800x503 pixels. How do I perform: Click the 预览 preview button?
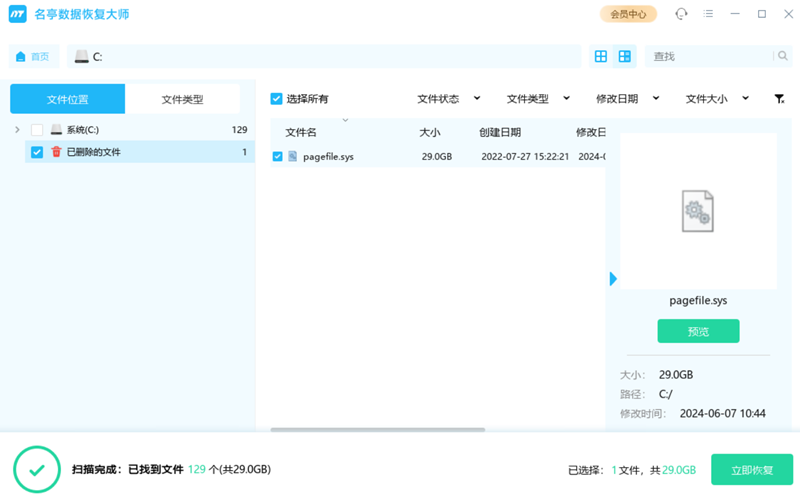click(698, 331)
